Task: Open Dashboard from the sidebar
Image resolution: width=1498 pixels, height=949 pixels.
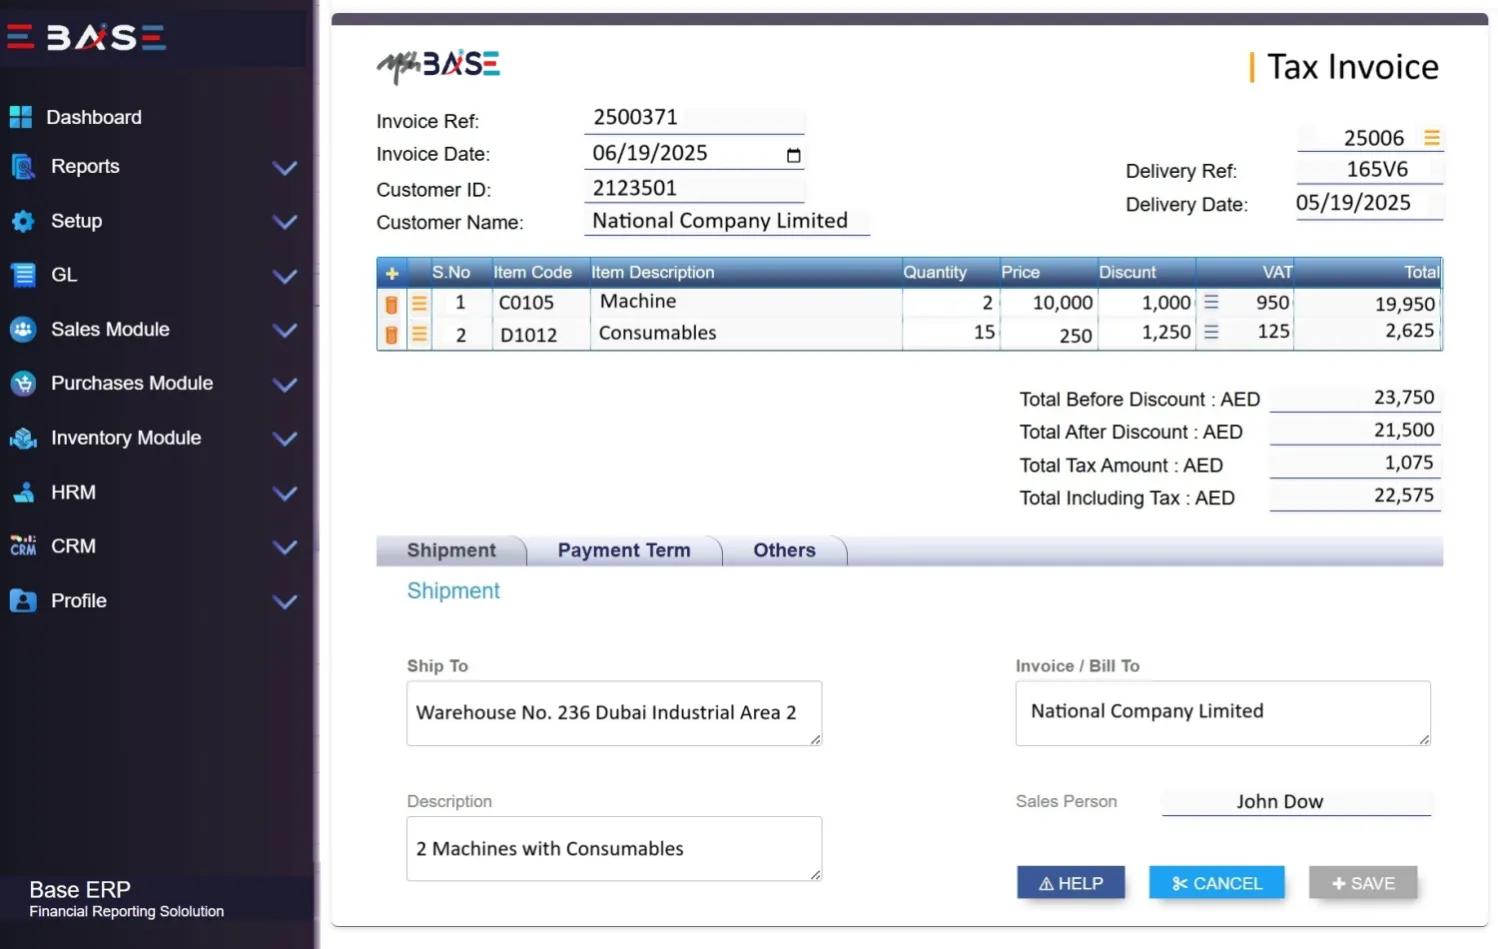Action: pos(93,117)
